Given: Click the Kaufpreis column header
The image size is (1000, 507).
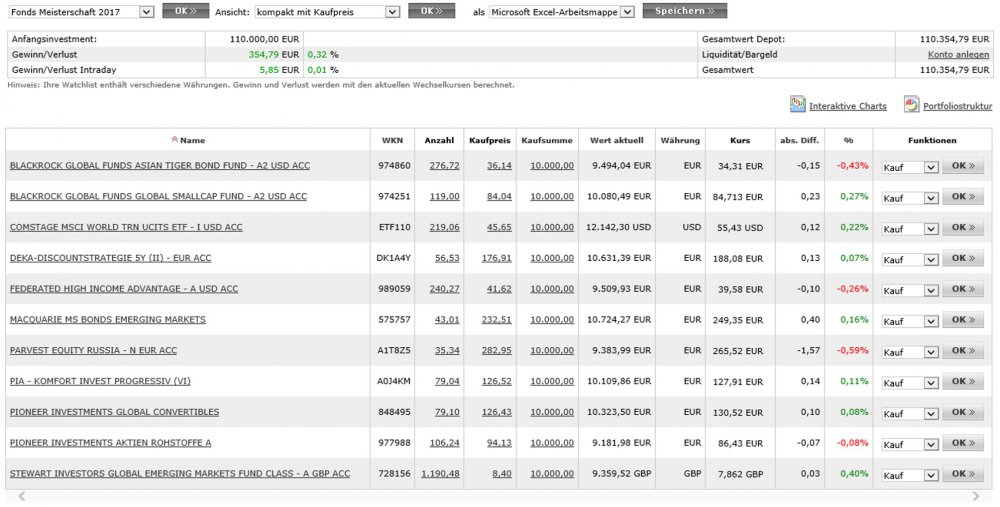Looking at the screenshot, I should tap(490, 140).
